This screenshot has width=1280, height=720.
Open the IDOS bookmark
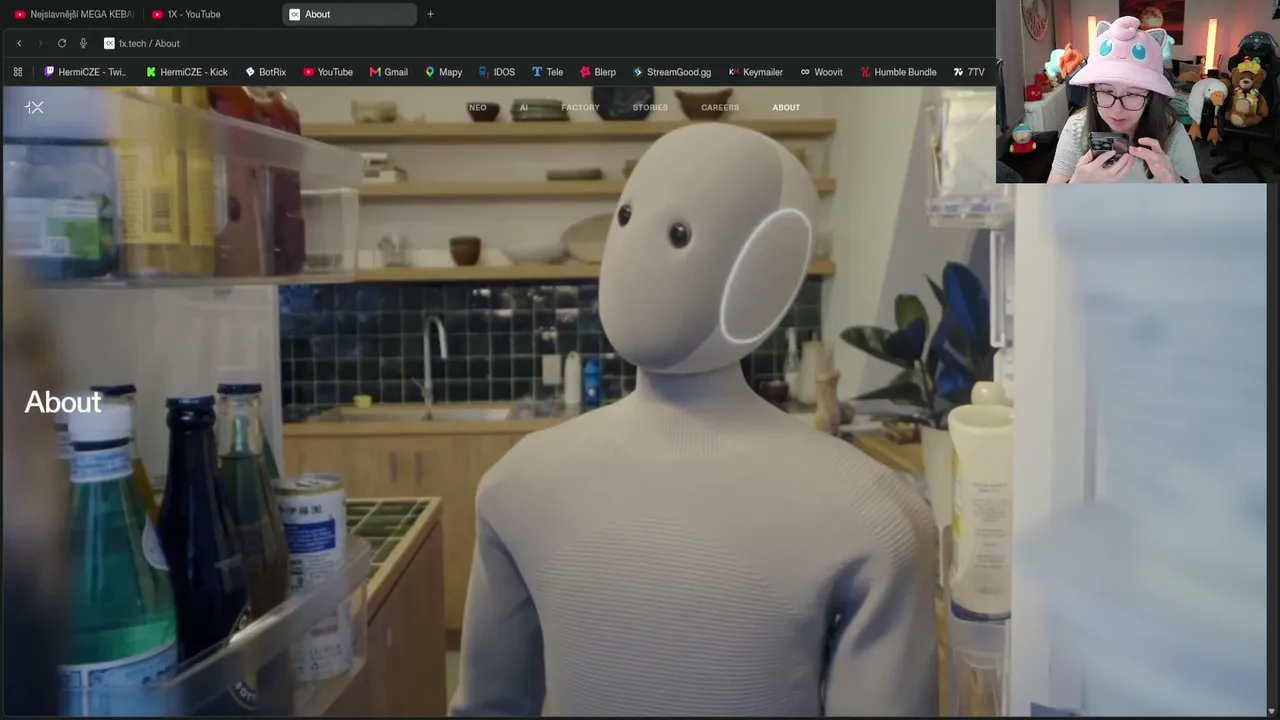pyautogui.click(x=497, y=72)
